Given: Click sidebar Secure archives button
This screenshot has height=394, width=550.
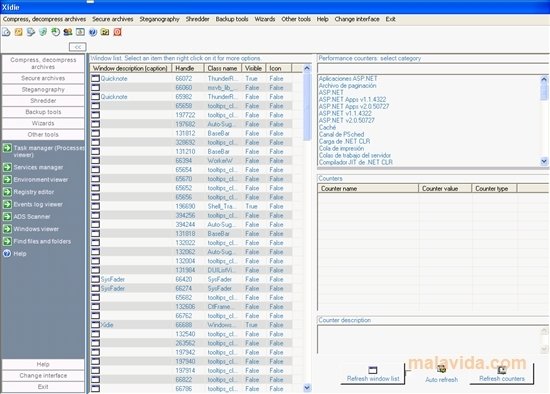Looking at the screenshot, I should pyautogui.click(x=43, y=78).
